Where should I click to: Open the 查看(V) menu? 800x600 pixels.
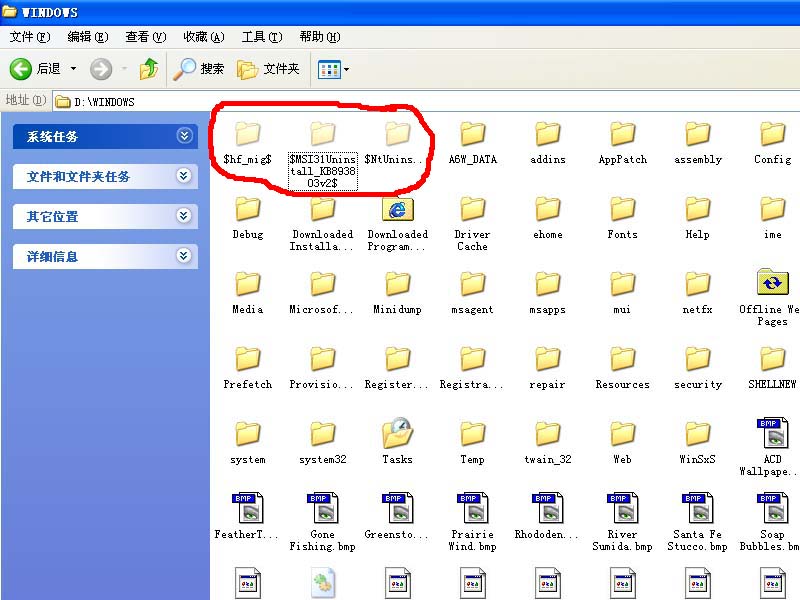(146, 37)
